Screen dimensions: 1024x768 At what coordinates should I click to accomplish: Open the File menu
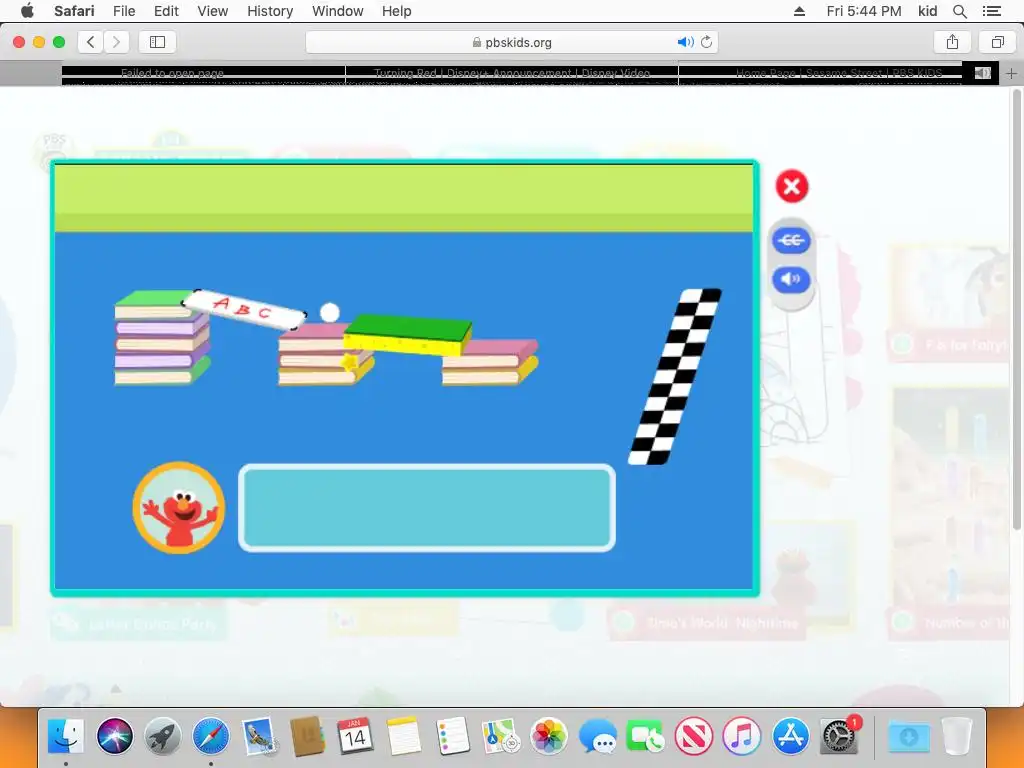124,11
